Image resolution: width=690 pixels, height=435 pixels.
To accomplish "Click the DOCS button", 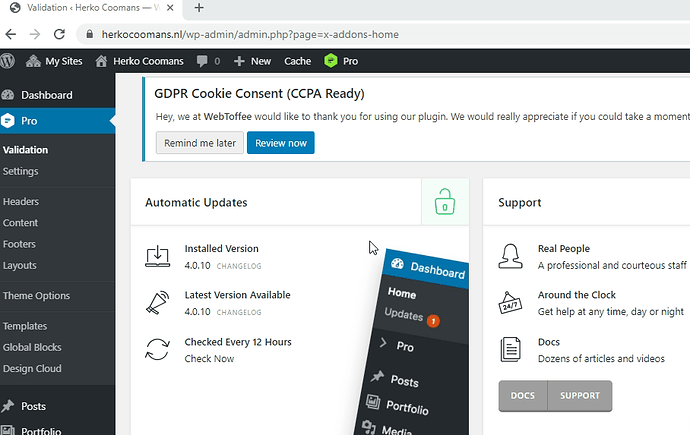I will click(x=523, y=396).
